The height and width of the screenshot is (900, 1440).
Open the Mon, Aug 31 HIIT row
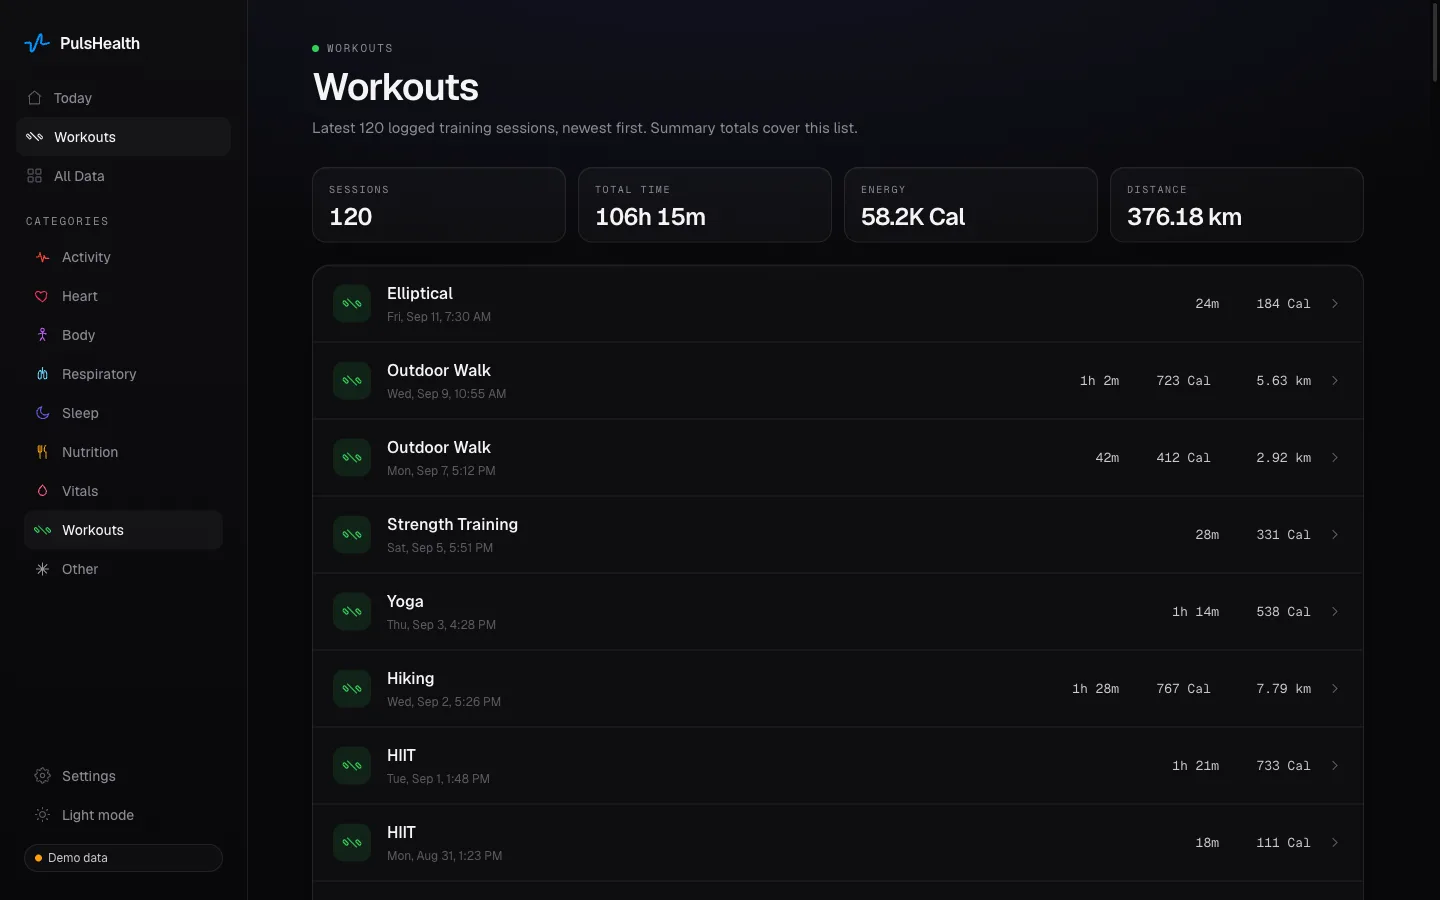click(x=838, y=843)
